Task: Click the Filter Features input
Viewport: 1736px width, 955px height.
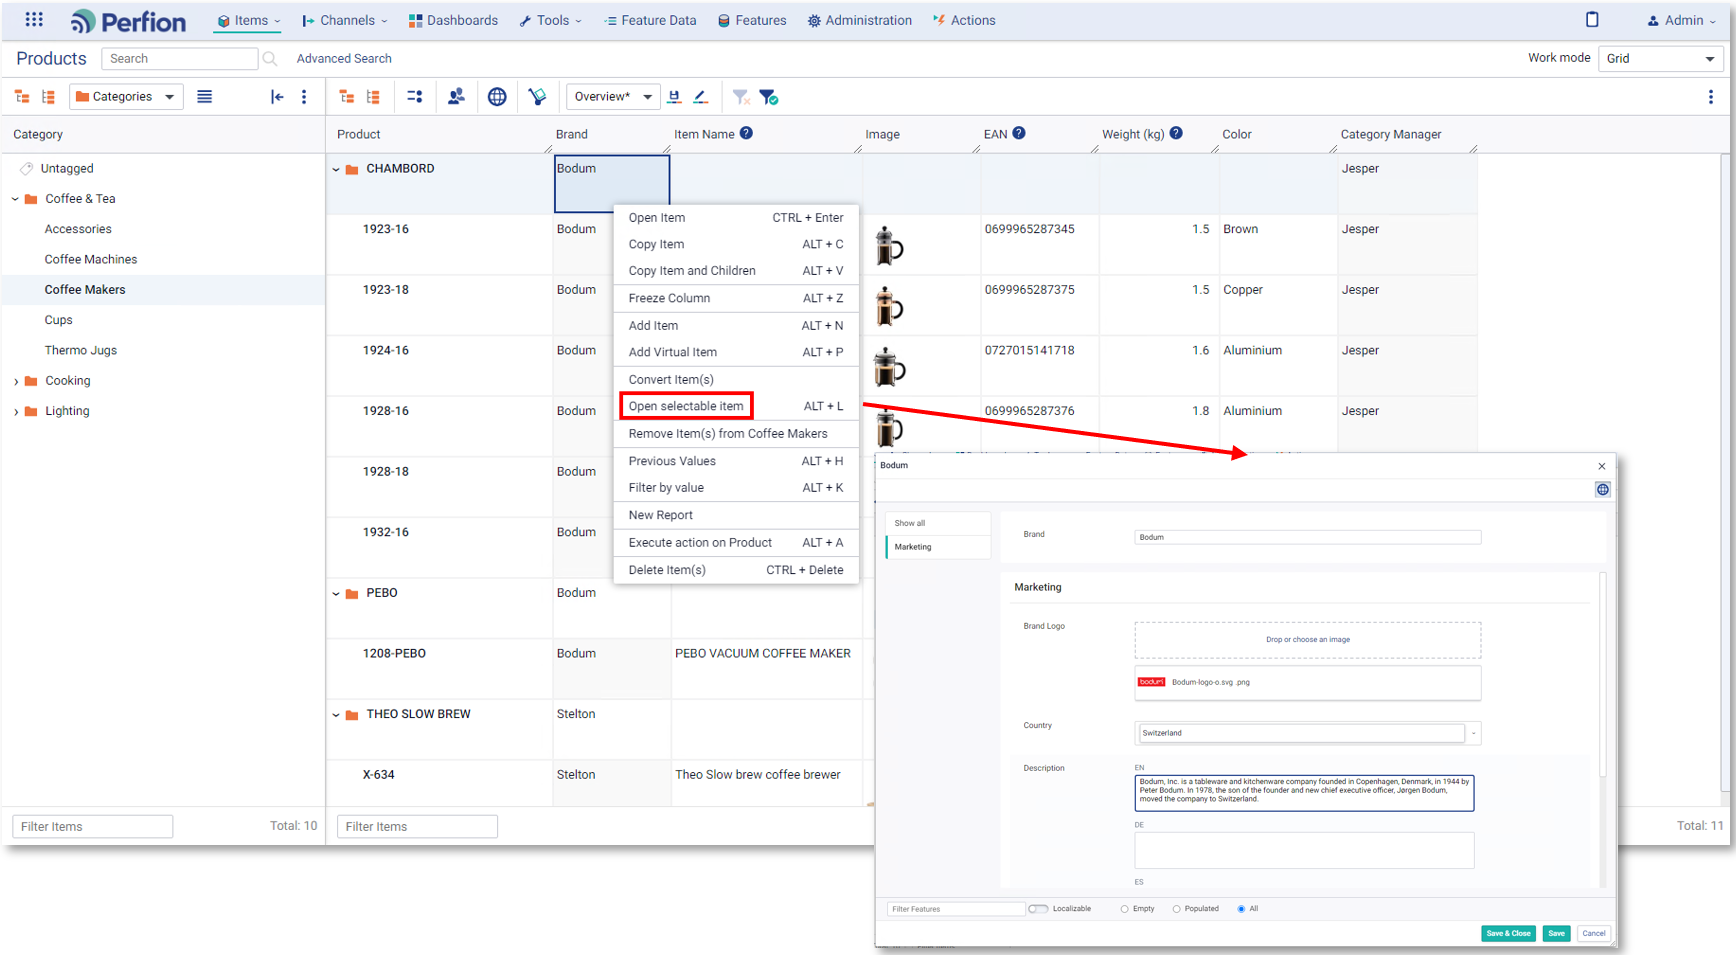Action: tap(956, 909)
